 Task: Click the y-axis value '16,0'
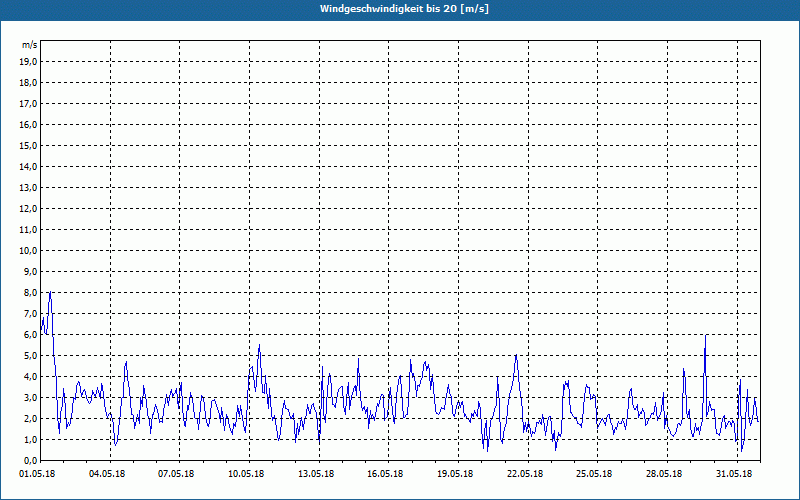(x=28, y=124)
